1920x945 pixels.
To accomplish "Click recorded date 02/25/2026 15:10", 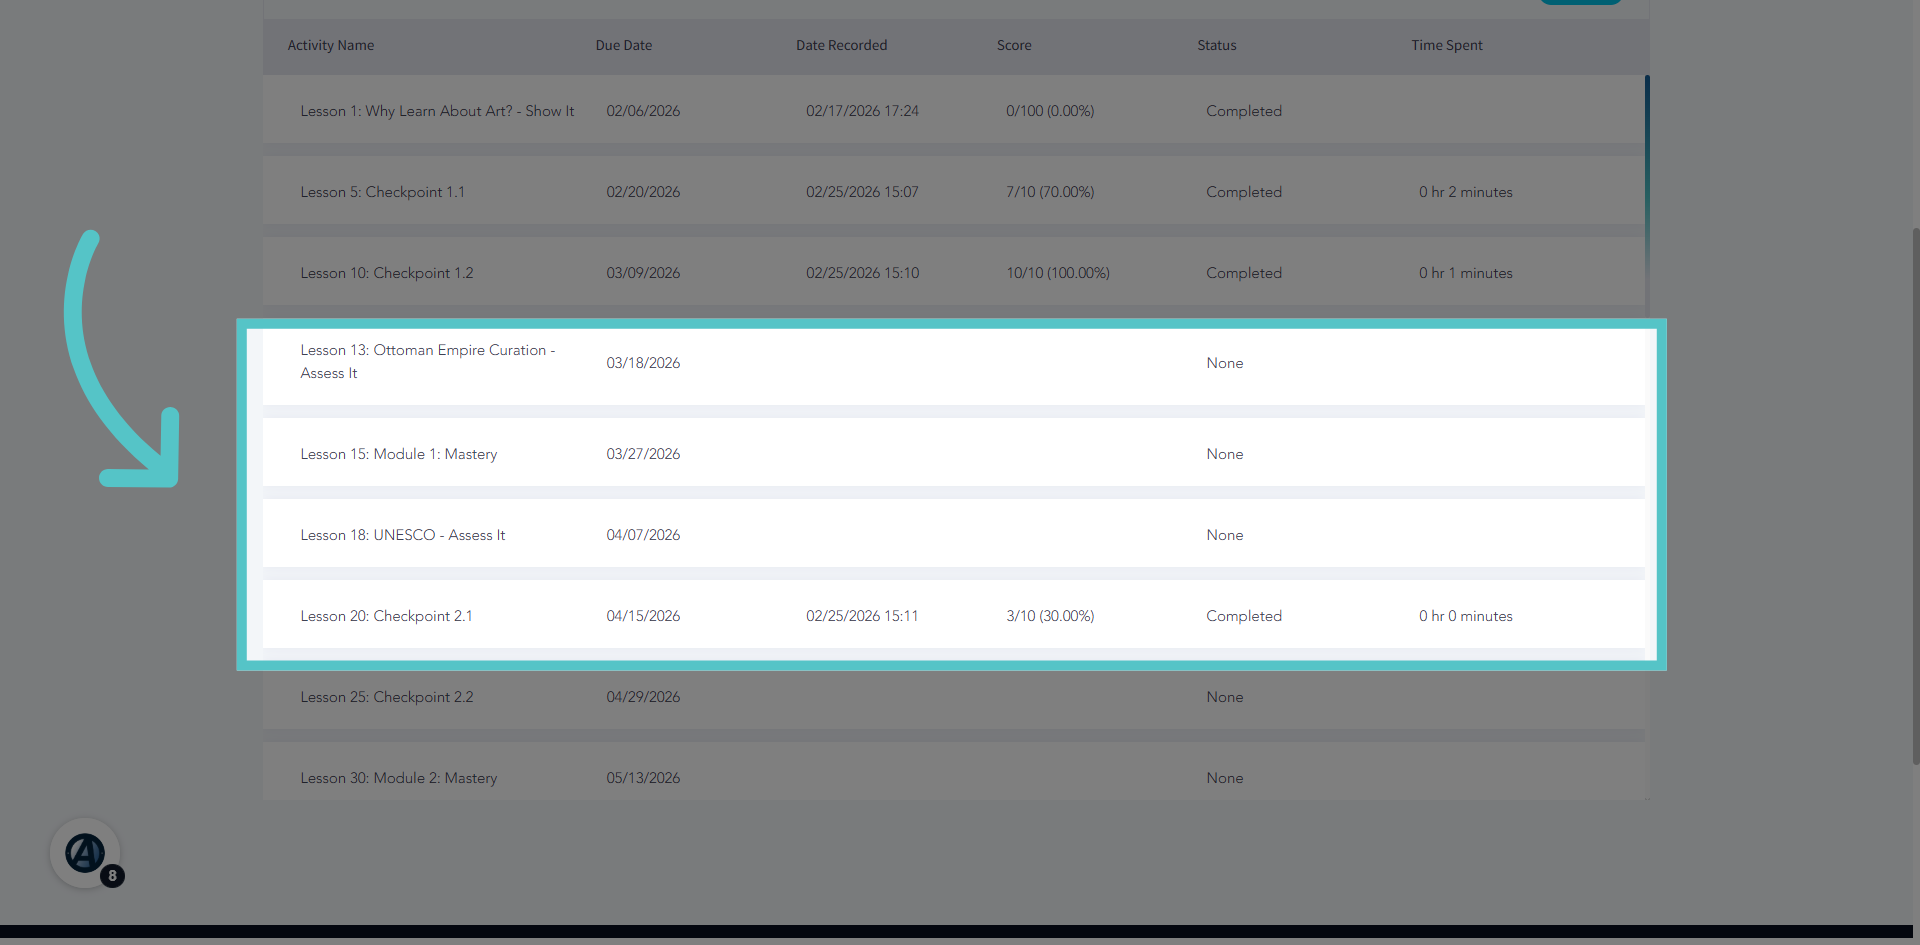I will coord(862,273).
